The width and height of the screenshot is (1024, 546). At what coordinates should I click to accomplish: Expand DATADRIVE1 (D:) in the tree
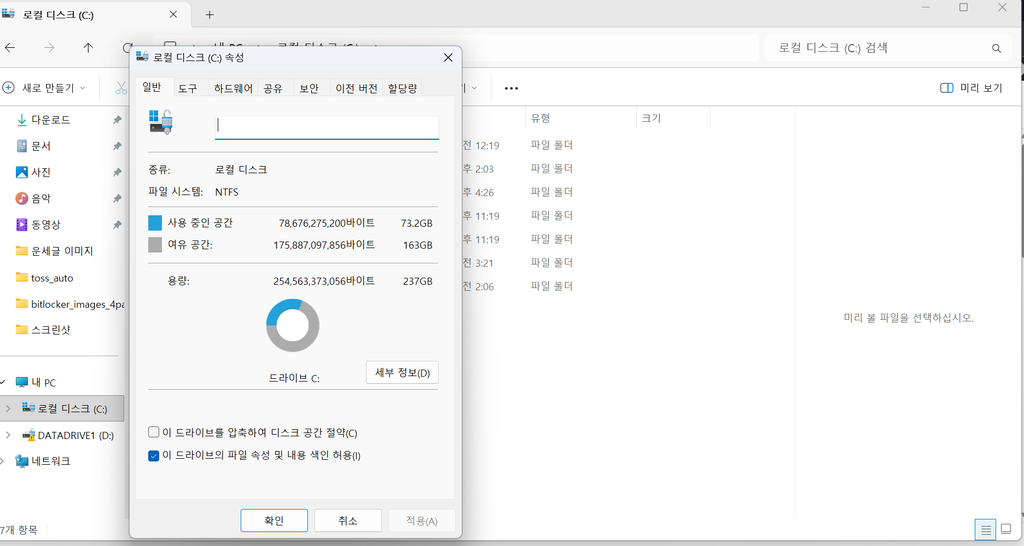tap(8, 434)
